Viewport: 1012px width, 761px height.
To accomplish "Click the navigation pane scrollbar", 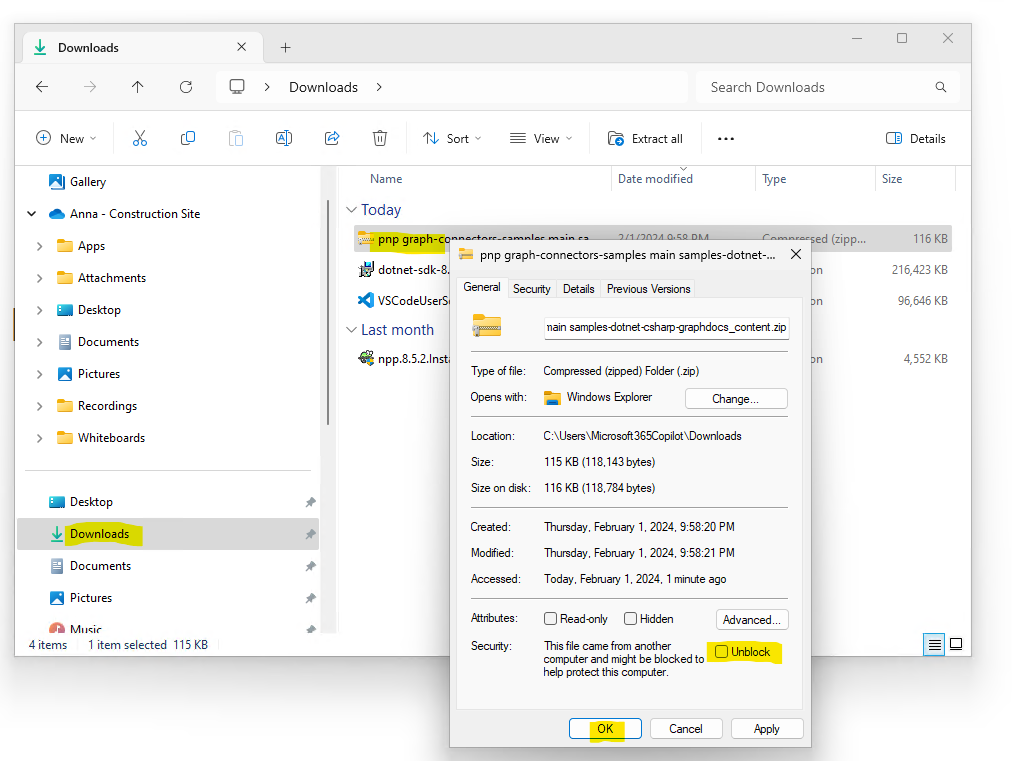I will pyautogui.click(x=328, y=312).
